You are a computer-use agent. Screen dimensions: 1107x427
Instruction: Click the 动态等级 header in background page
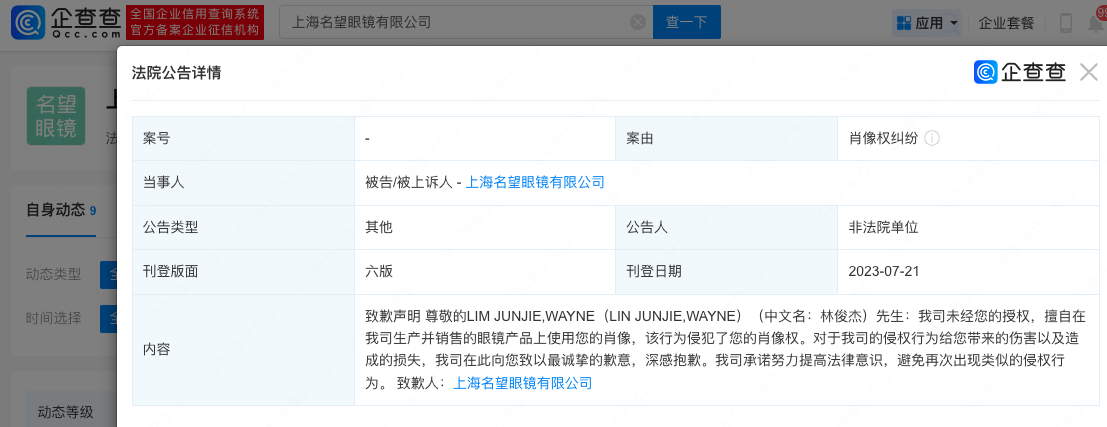[x=65, y=411]
